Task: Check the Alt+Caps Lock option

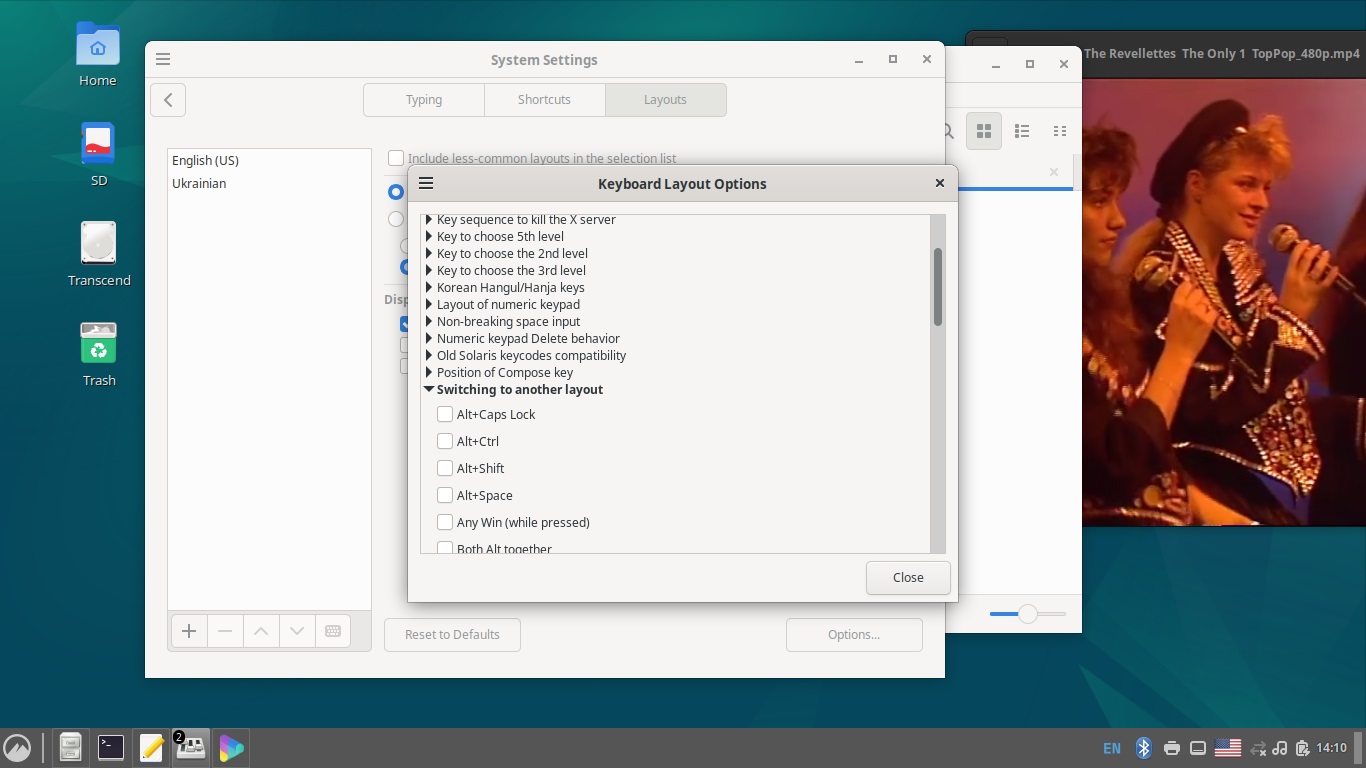Action: click(x=445, y=414)
